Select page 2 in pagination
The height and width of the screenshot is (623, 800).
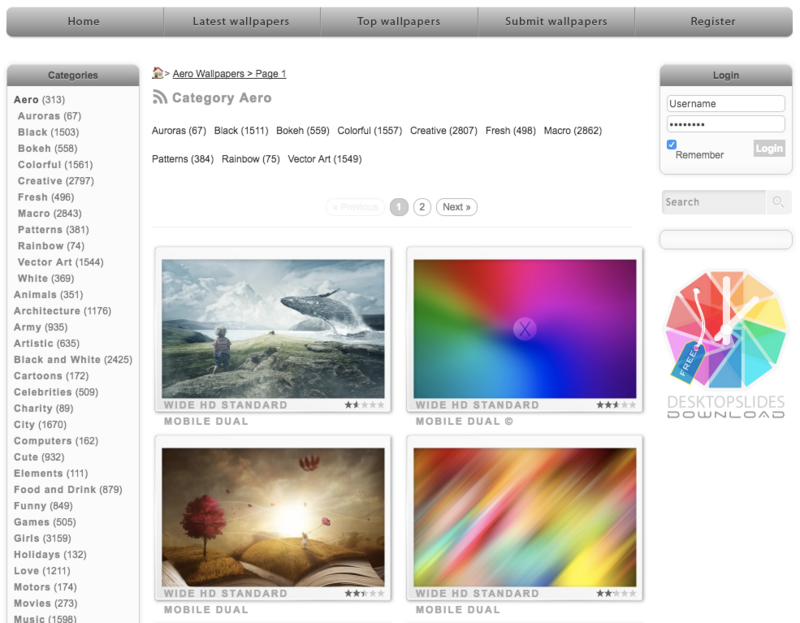422,207
